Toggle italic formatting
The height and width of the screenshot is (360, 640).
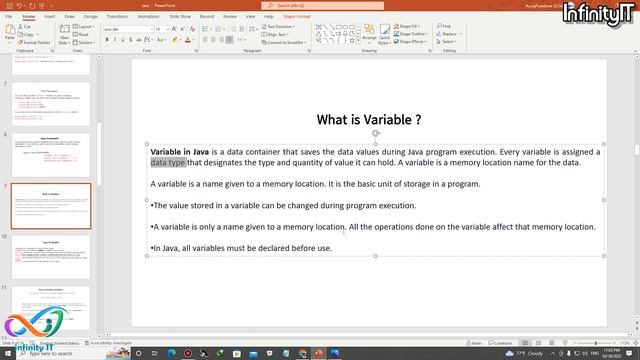point(115,40)
